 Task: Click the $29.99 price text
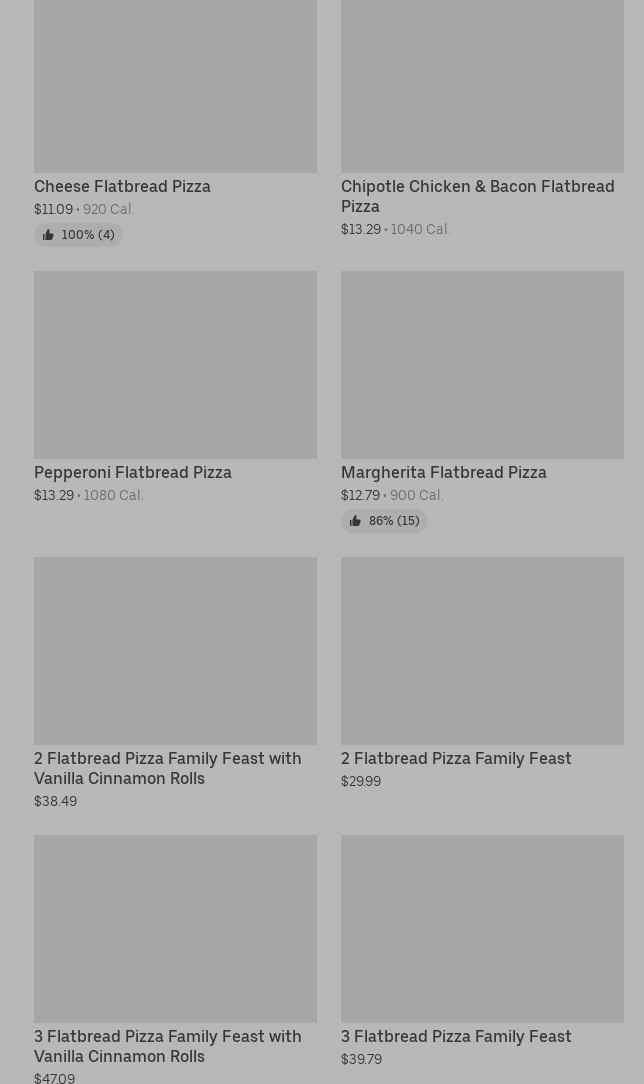(361, 781)
